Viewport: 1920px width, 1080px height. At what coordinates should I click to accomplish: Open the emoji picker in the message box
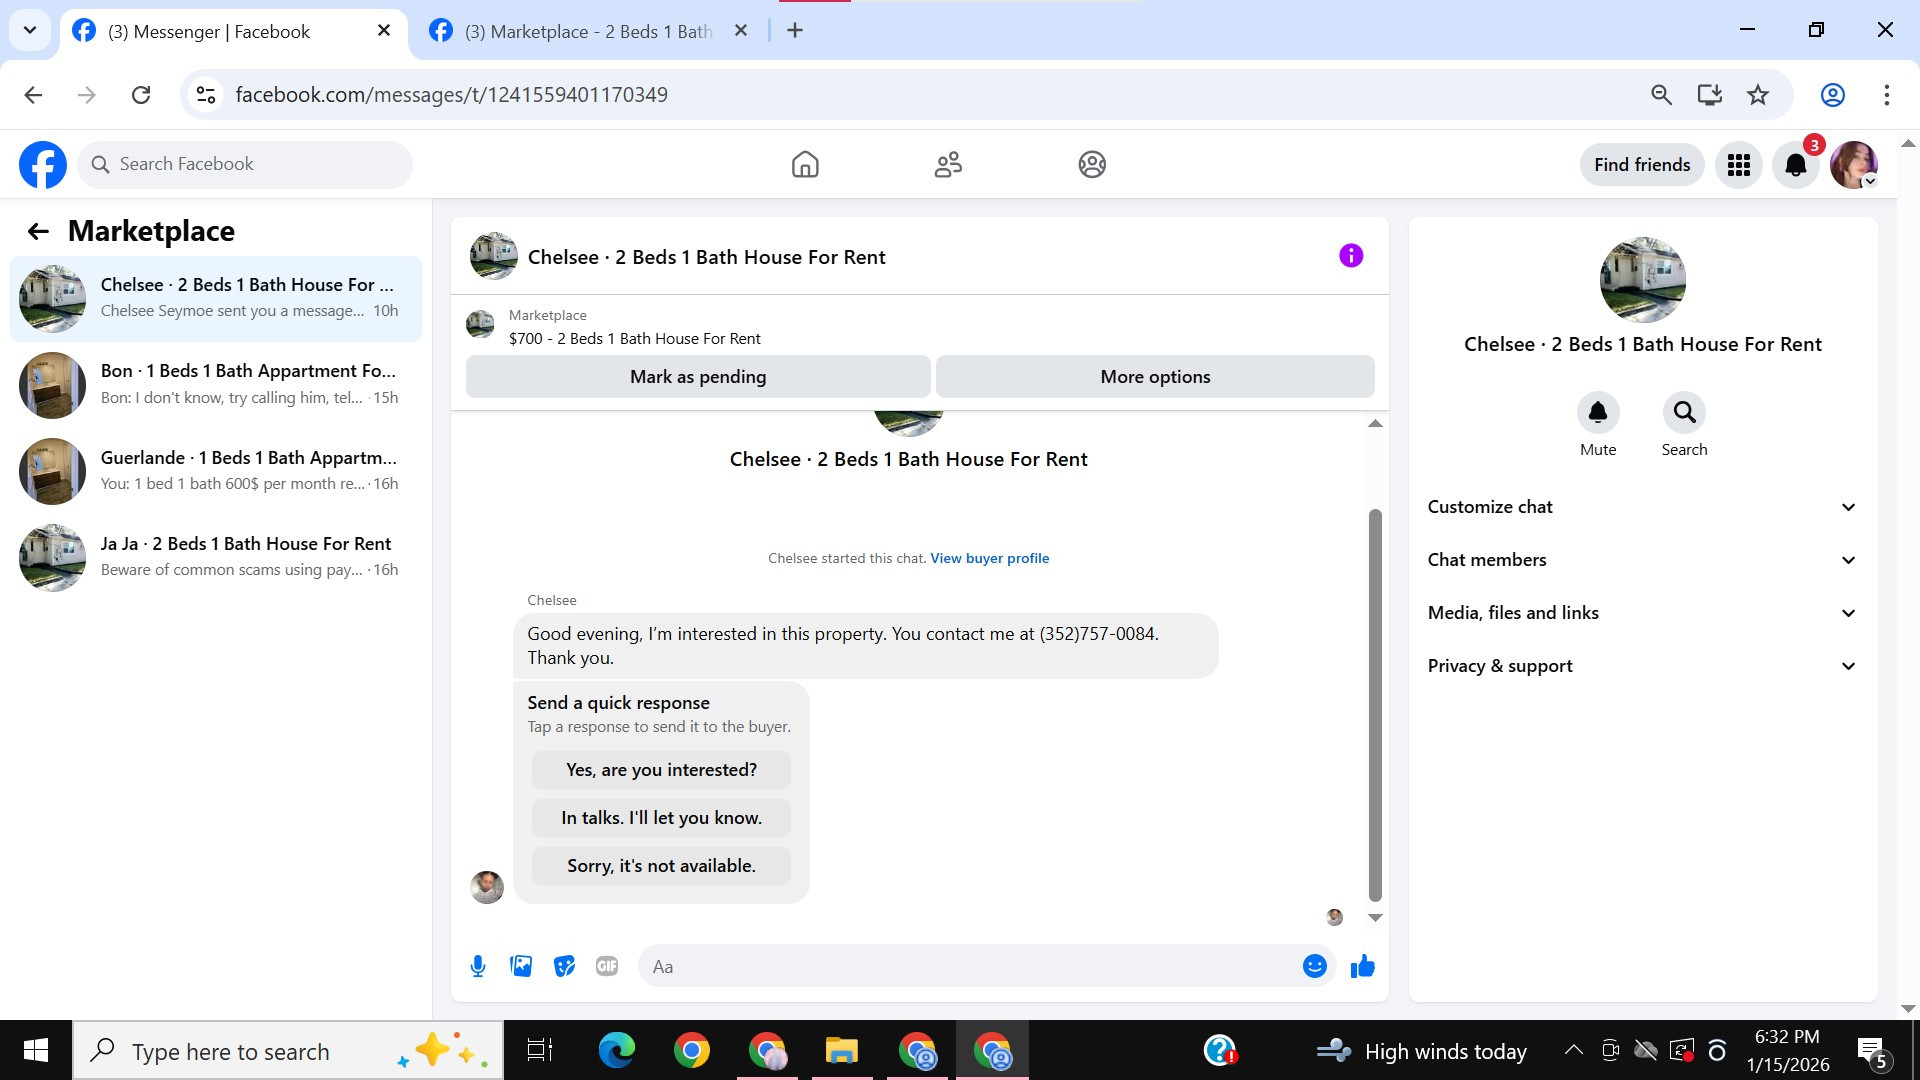click(x=1314, y=966)
